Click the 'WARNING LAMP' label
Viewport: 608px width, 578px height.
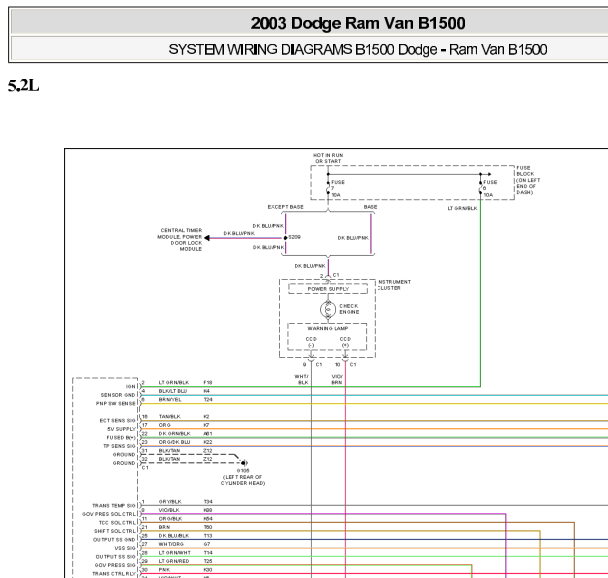(x=328, y=328)
